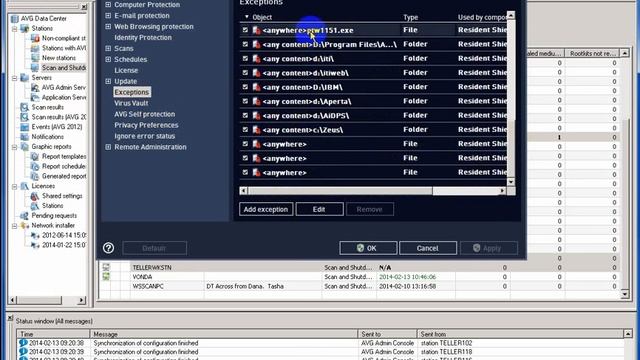
Task: Open Non-compliant stations tree icon
Action: [x=35, y=38]
